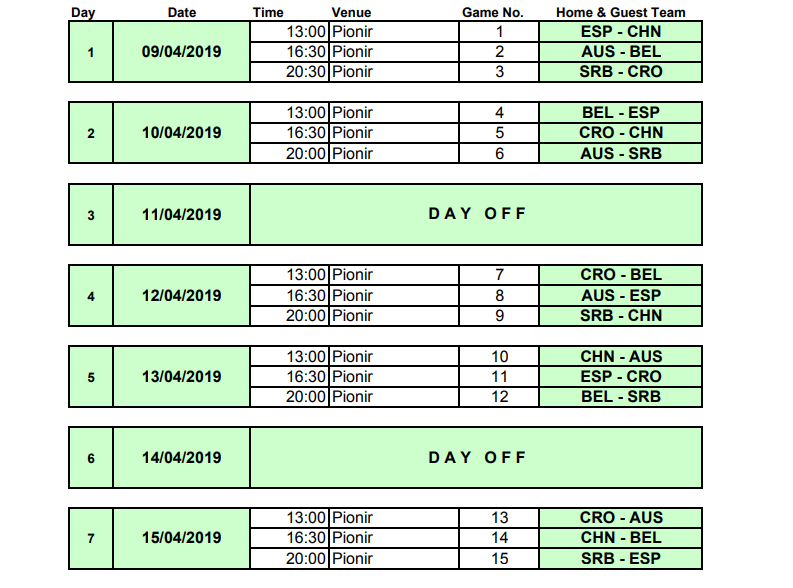Select the SRB - ESP team cell
This screenshot has width=793, height=588.
[x=620, y=559]
